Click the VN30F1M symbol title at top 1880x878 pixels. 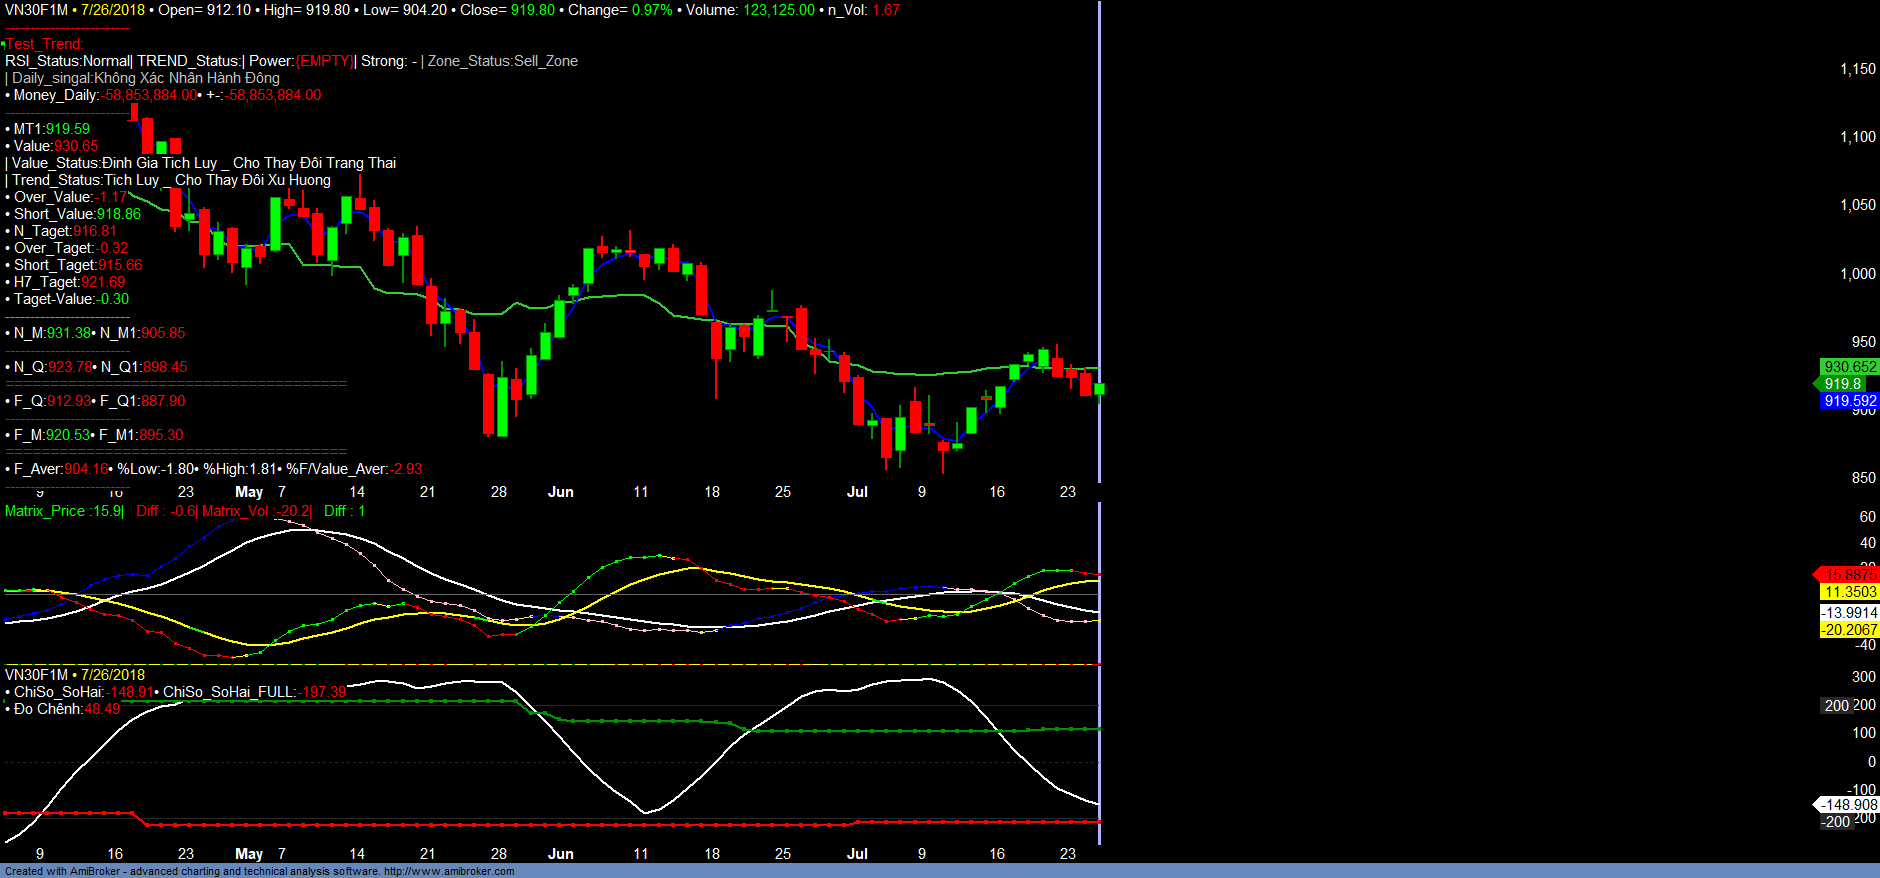pyautogui.click(x=36, y=10)
